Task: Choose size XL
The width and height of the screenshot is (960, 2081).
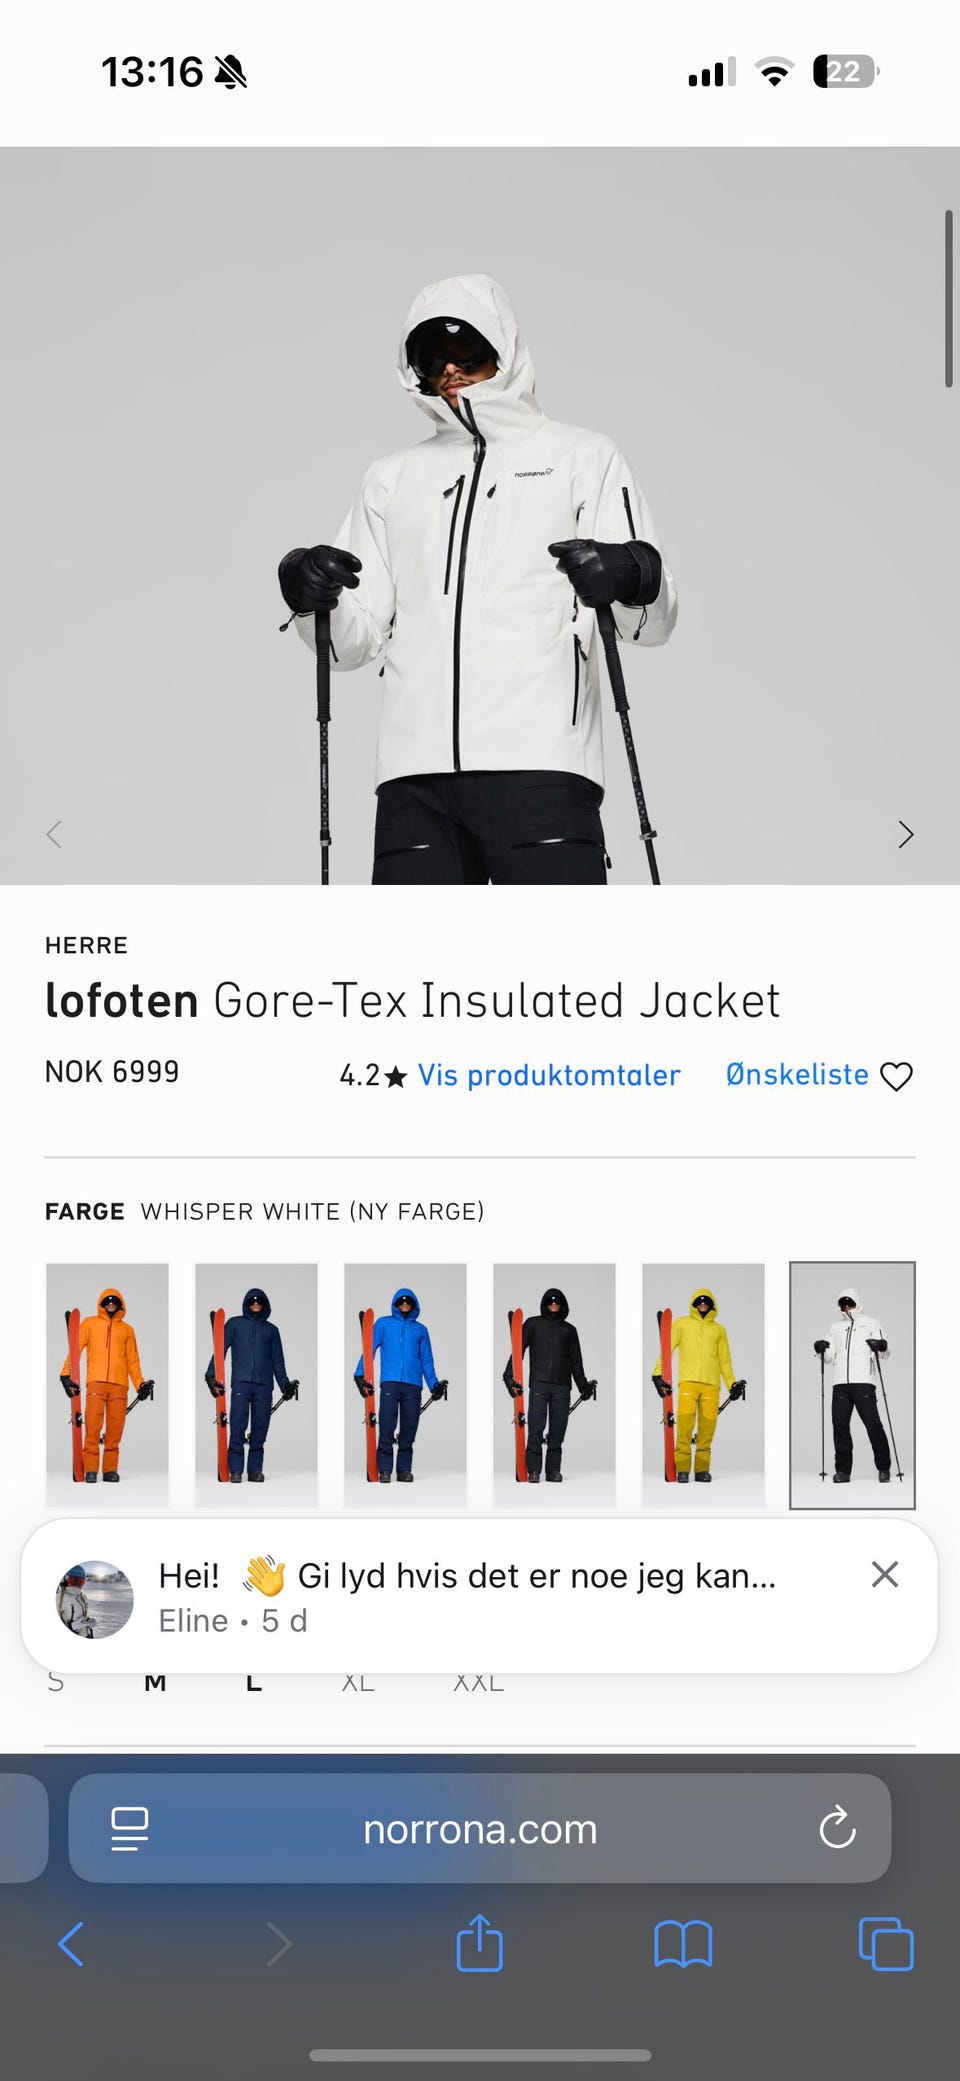Action: point(358,1683)
